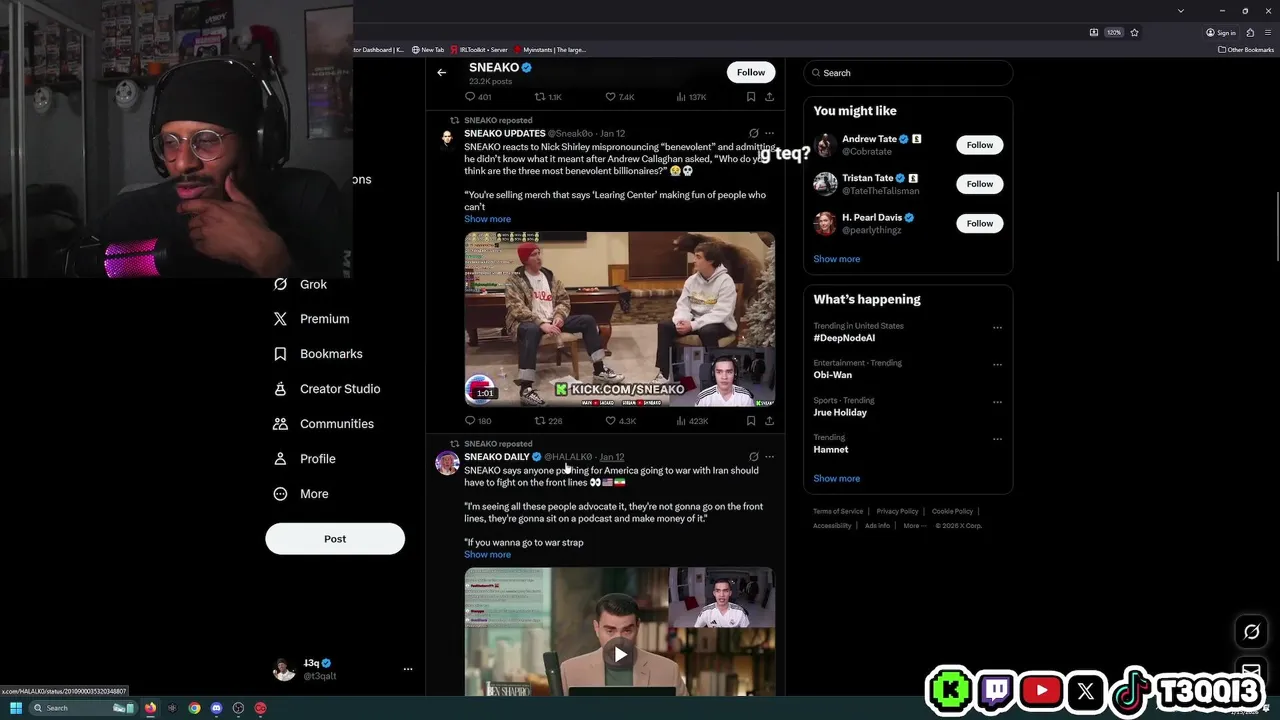This screenshot has height=720, width=1280.
Task: Play the Nick Shirley video thumbnail
Action: (x=619, y=319)
